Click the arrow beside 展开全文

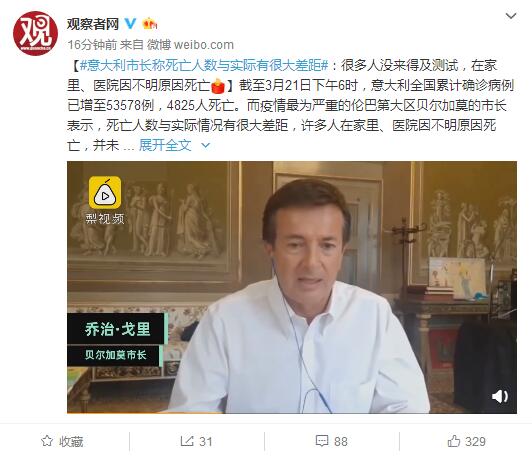206,146
